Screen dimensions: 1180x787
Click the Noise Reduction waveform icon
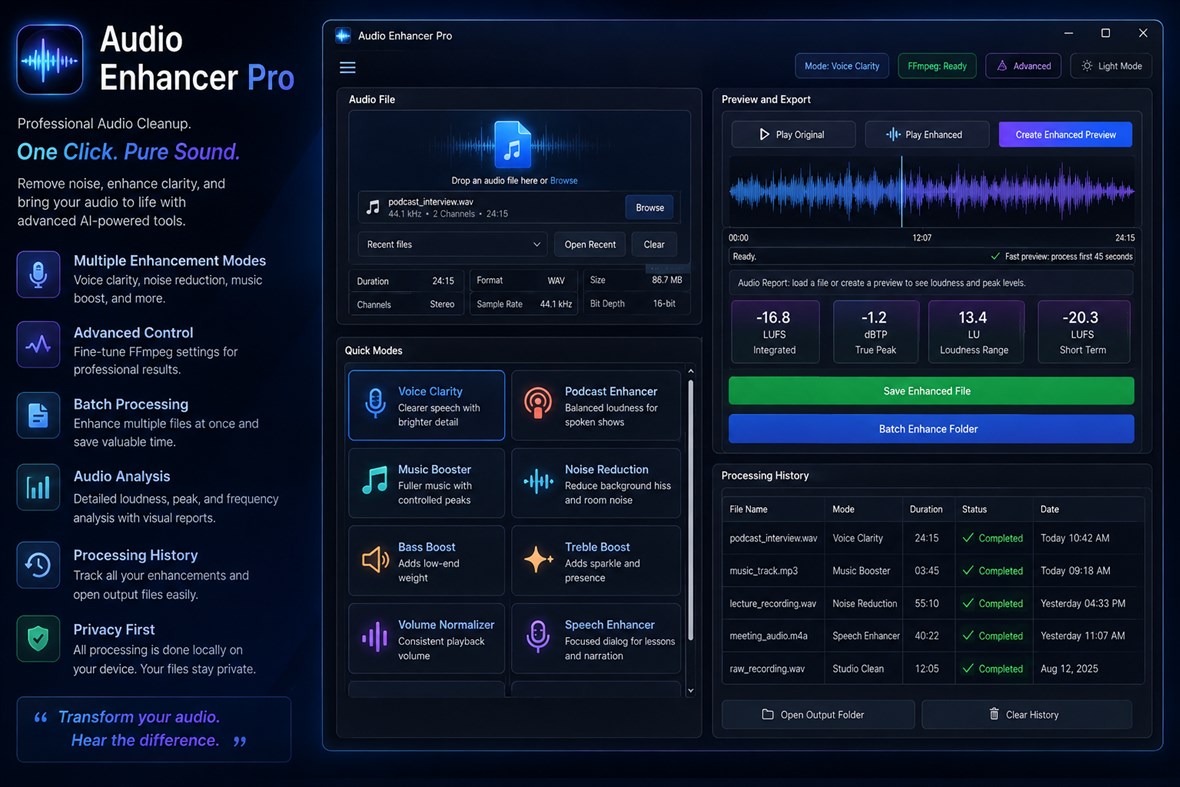538,481
